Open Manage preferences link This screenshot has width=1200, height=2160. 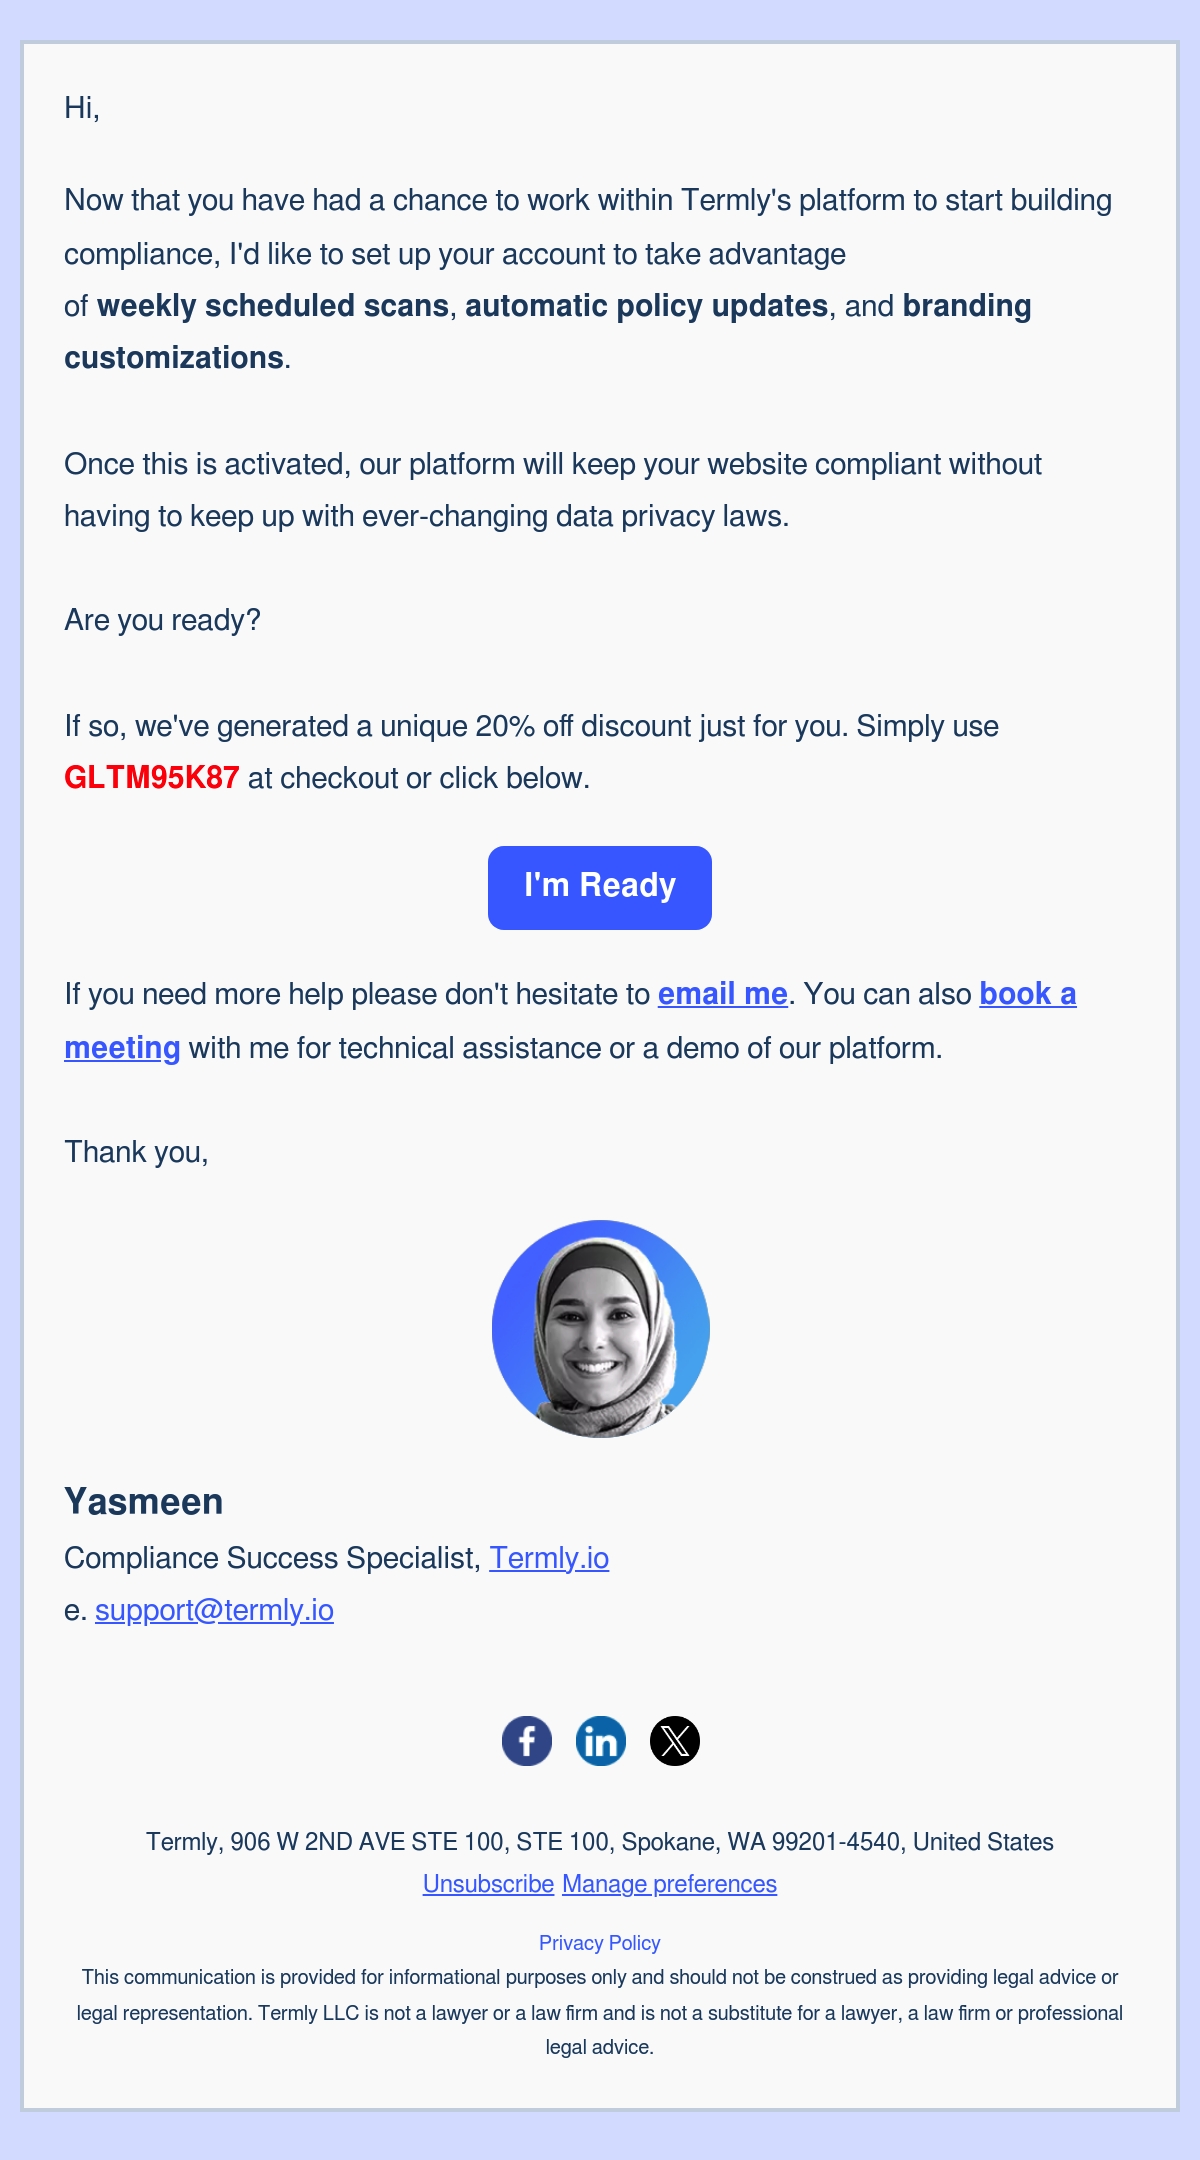point(669,1884)
